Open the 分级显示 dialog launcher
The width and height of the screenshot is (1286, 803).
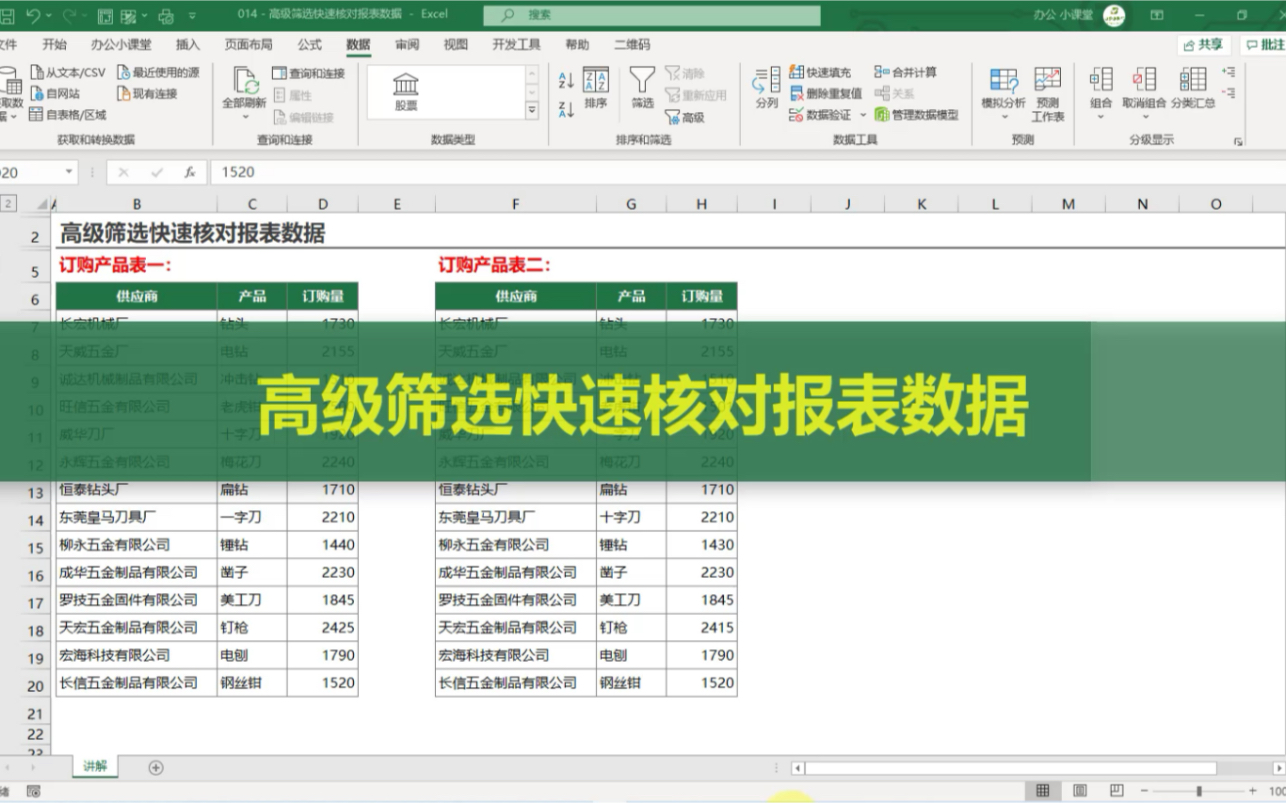(x=1238, y=142)
